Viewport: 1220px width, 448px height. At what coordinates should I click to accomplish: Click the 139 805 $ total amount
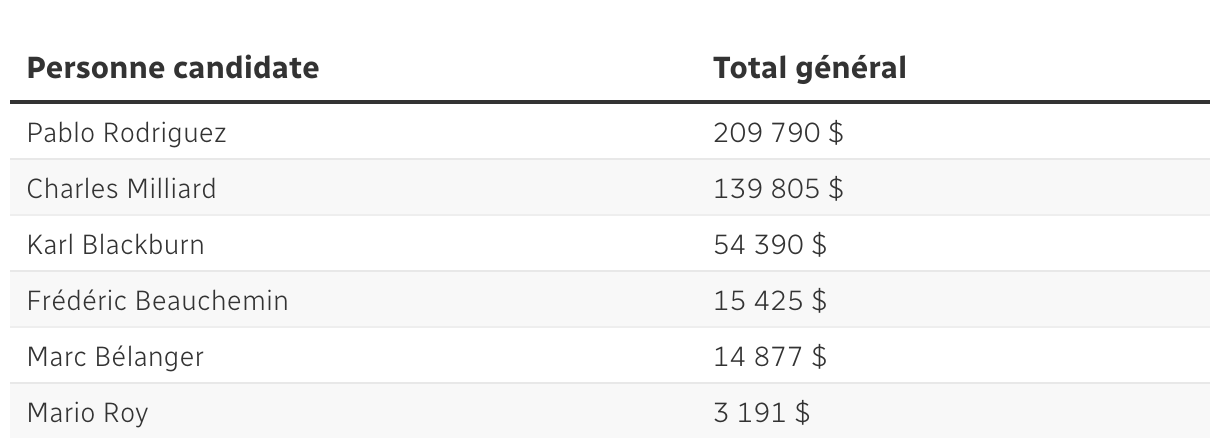tap(778, 189)
